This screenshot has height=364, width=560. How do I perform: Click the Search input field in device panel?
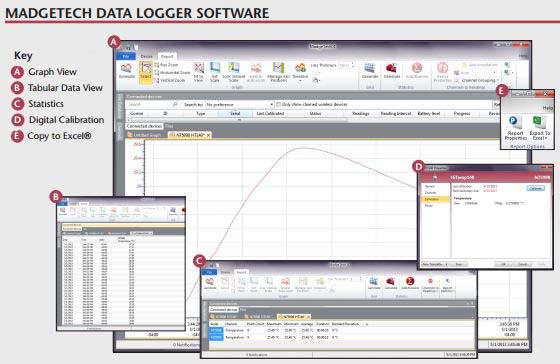coord(149,104)
